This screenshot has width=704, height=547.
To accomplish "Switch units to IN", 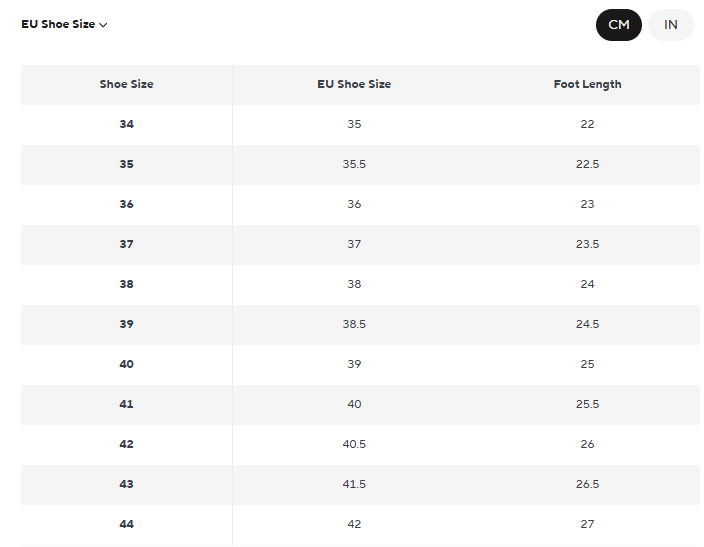I will tap(671, 25).
